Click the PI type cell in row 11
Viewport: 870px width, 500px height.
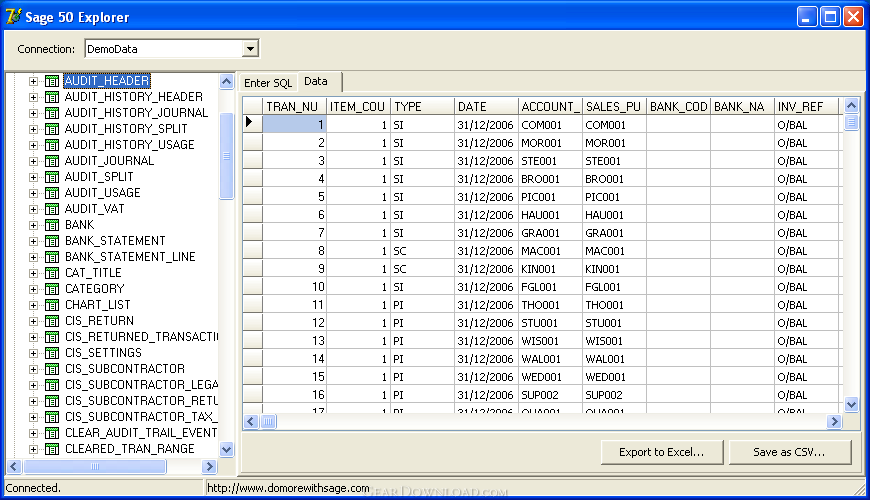(x=422, y=305)
